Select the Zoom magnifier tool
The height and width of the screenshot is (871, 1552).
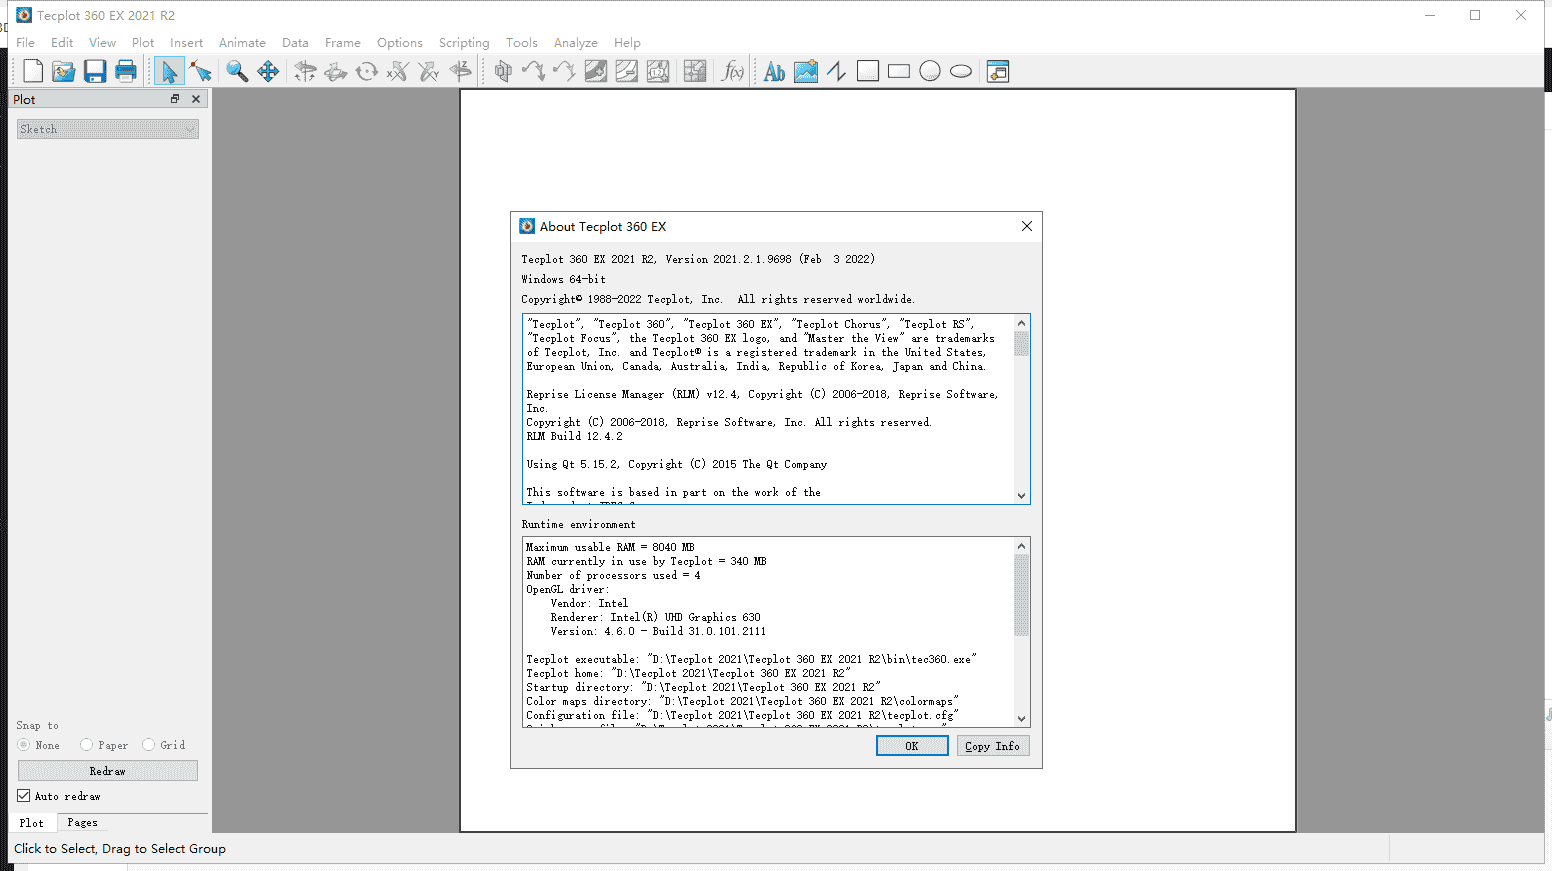tap(237, 71)
